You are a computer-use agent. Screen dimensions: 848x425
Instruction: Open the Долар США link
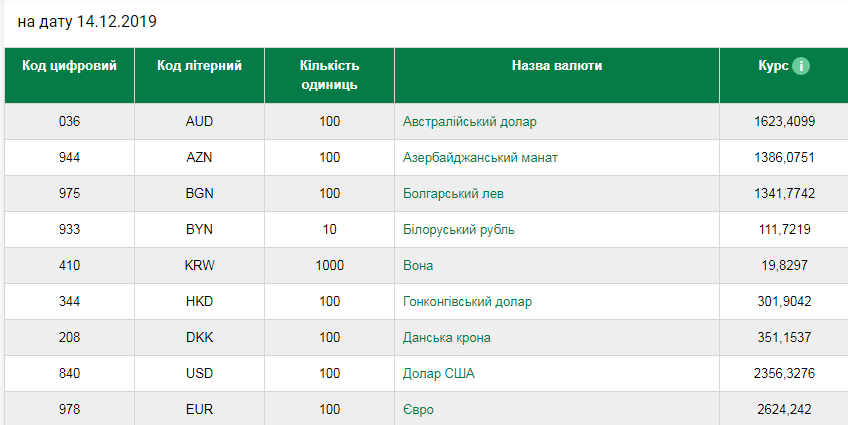[x=439, y=374]
